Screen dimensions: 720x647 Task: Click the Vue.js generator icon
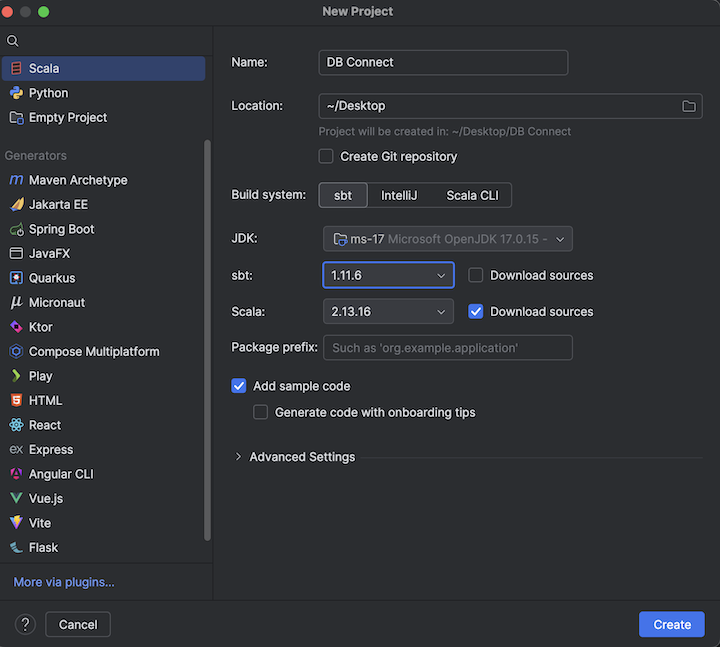[16, 498]
